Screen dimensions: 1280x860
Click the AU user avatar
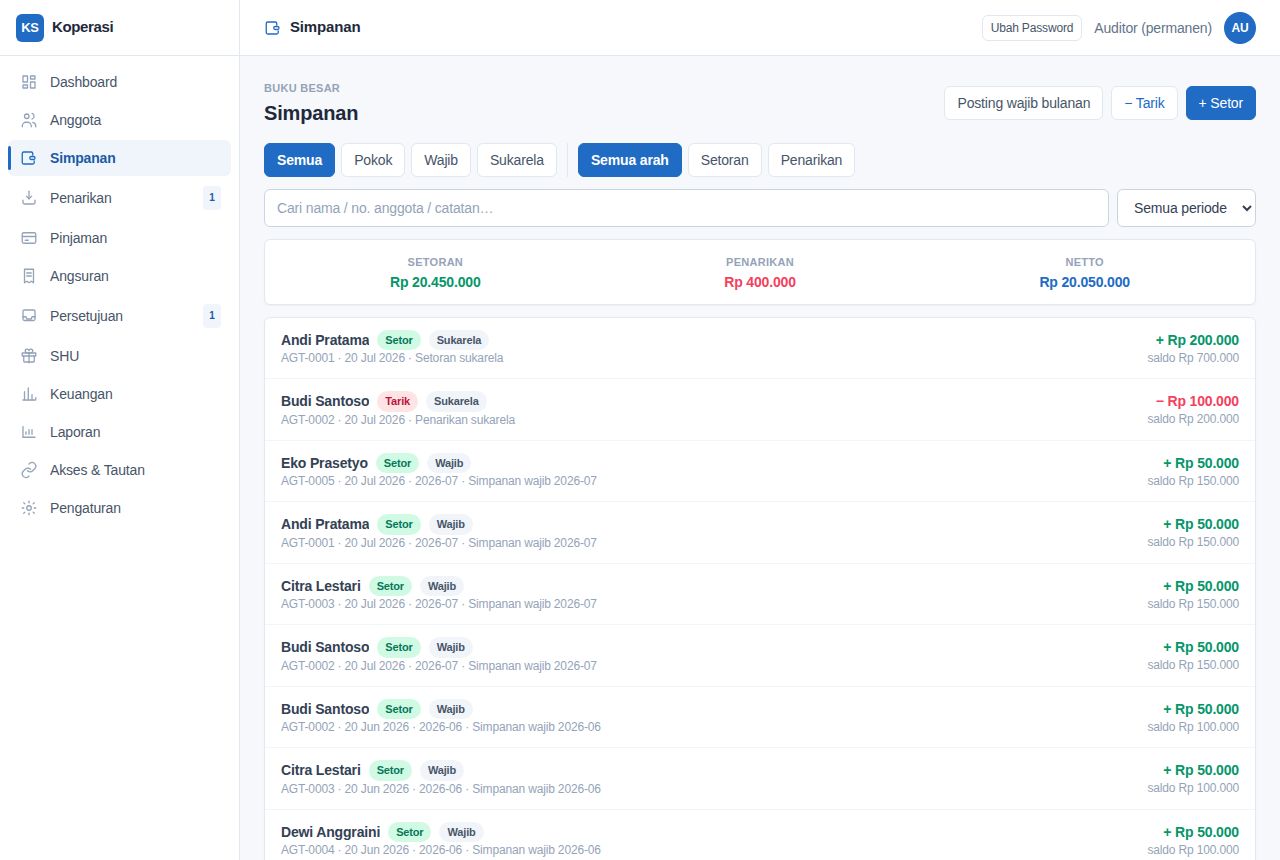(x=1240, y=28)
